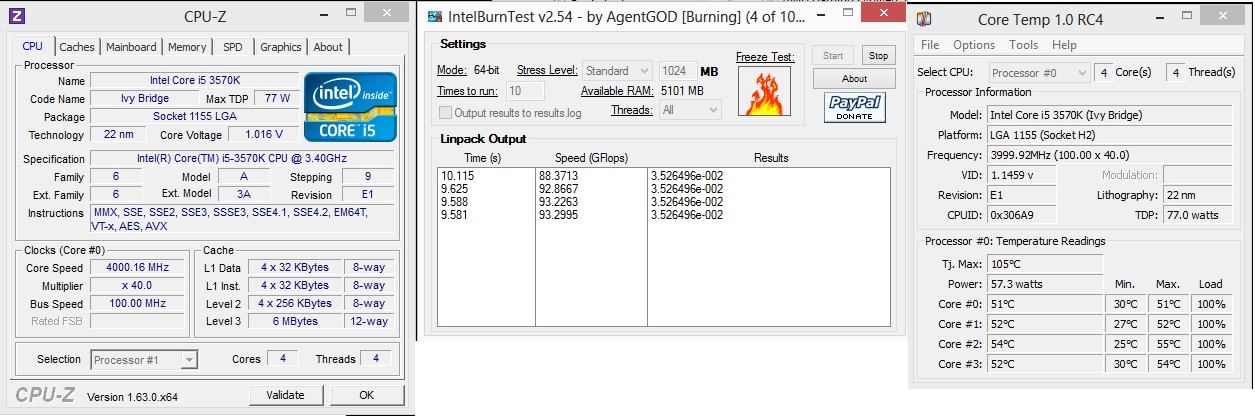Click the Core Speed 4000.16 MHz value

tap(138, 267)
